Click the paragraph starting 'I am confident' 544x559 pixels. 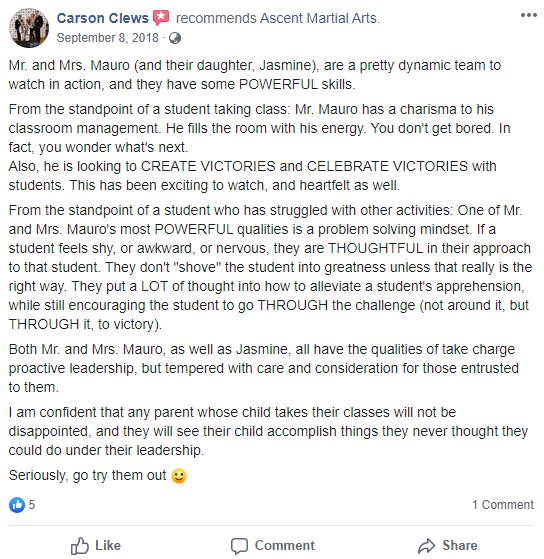coord(268,431)
